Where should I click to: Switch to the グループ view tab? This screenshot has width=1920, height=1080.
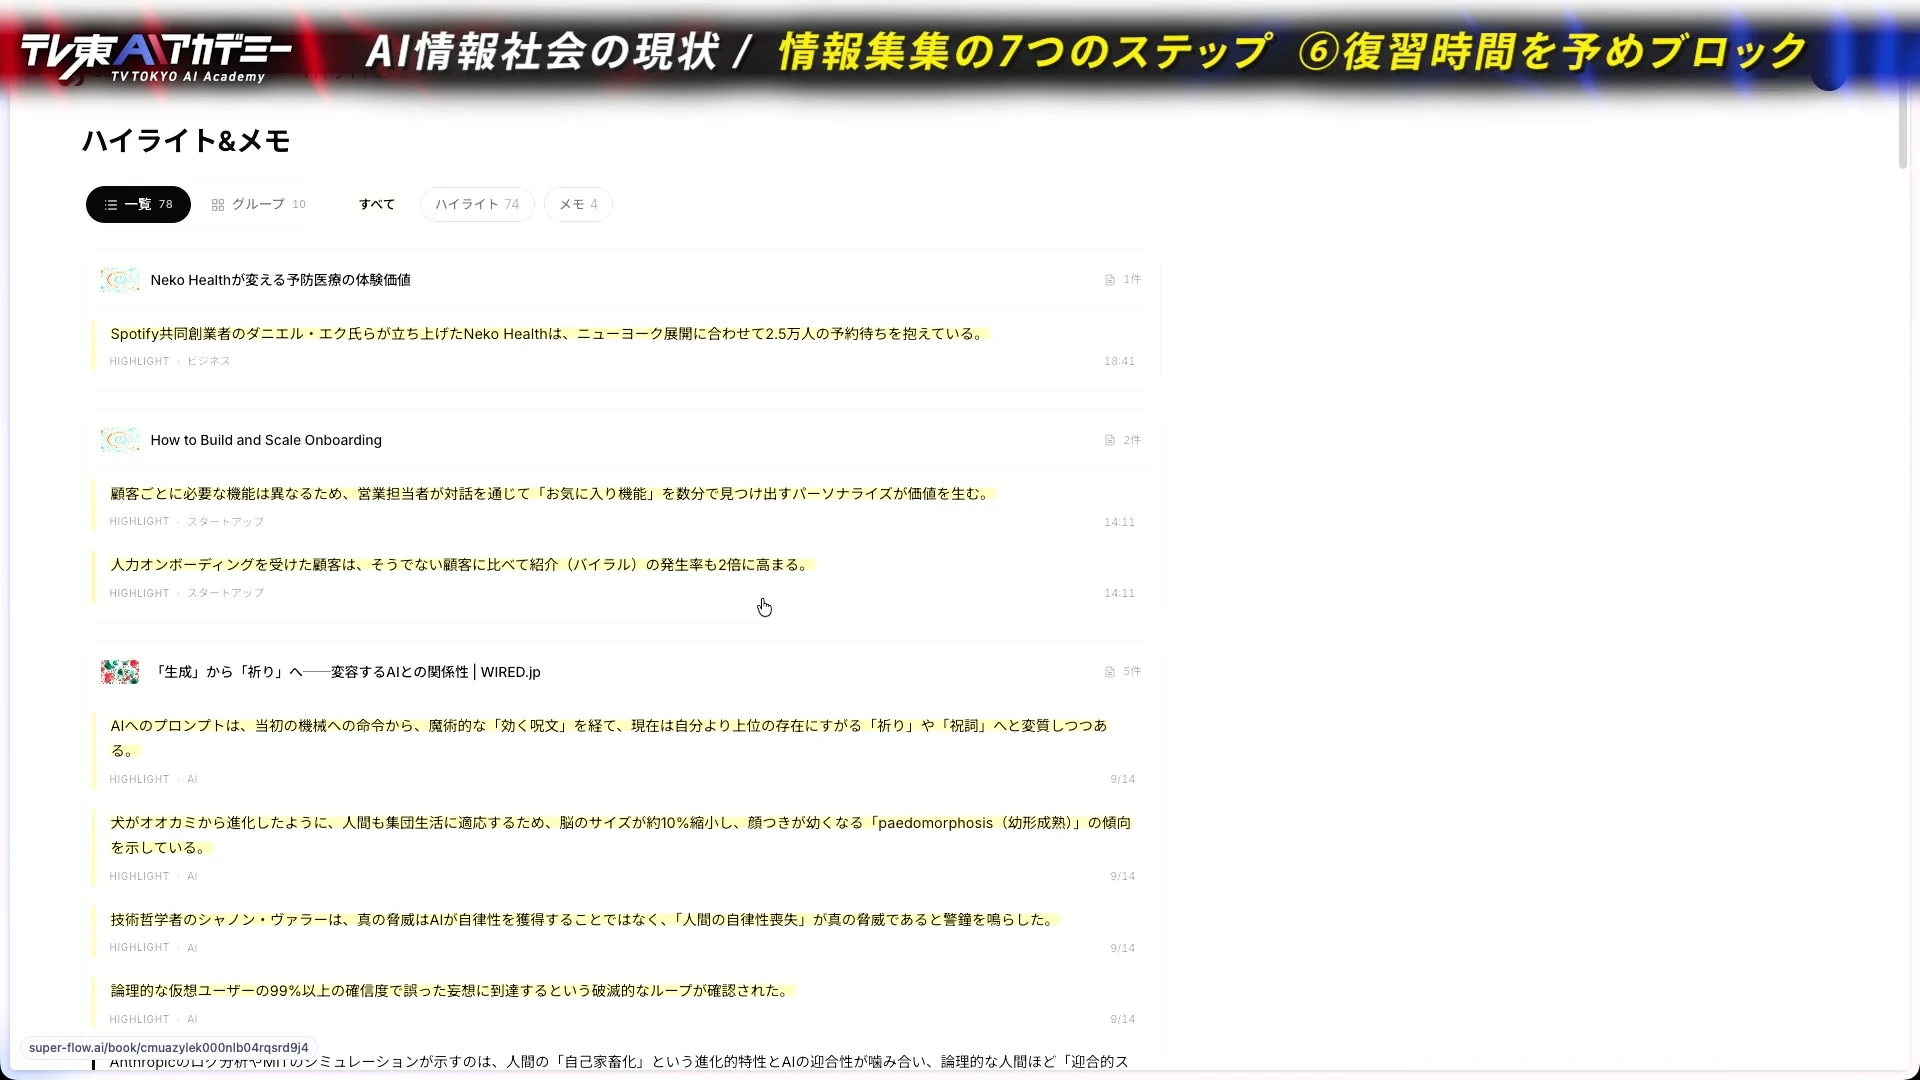[x=258, y=204]
